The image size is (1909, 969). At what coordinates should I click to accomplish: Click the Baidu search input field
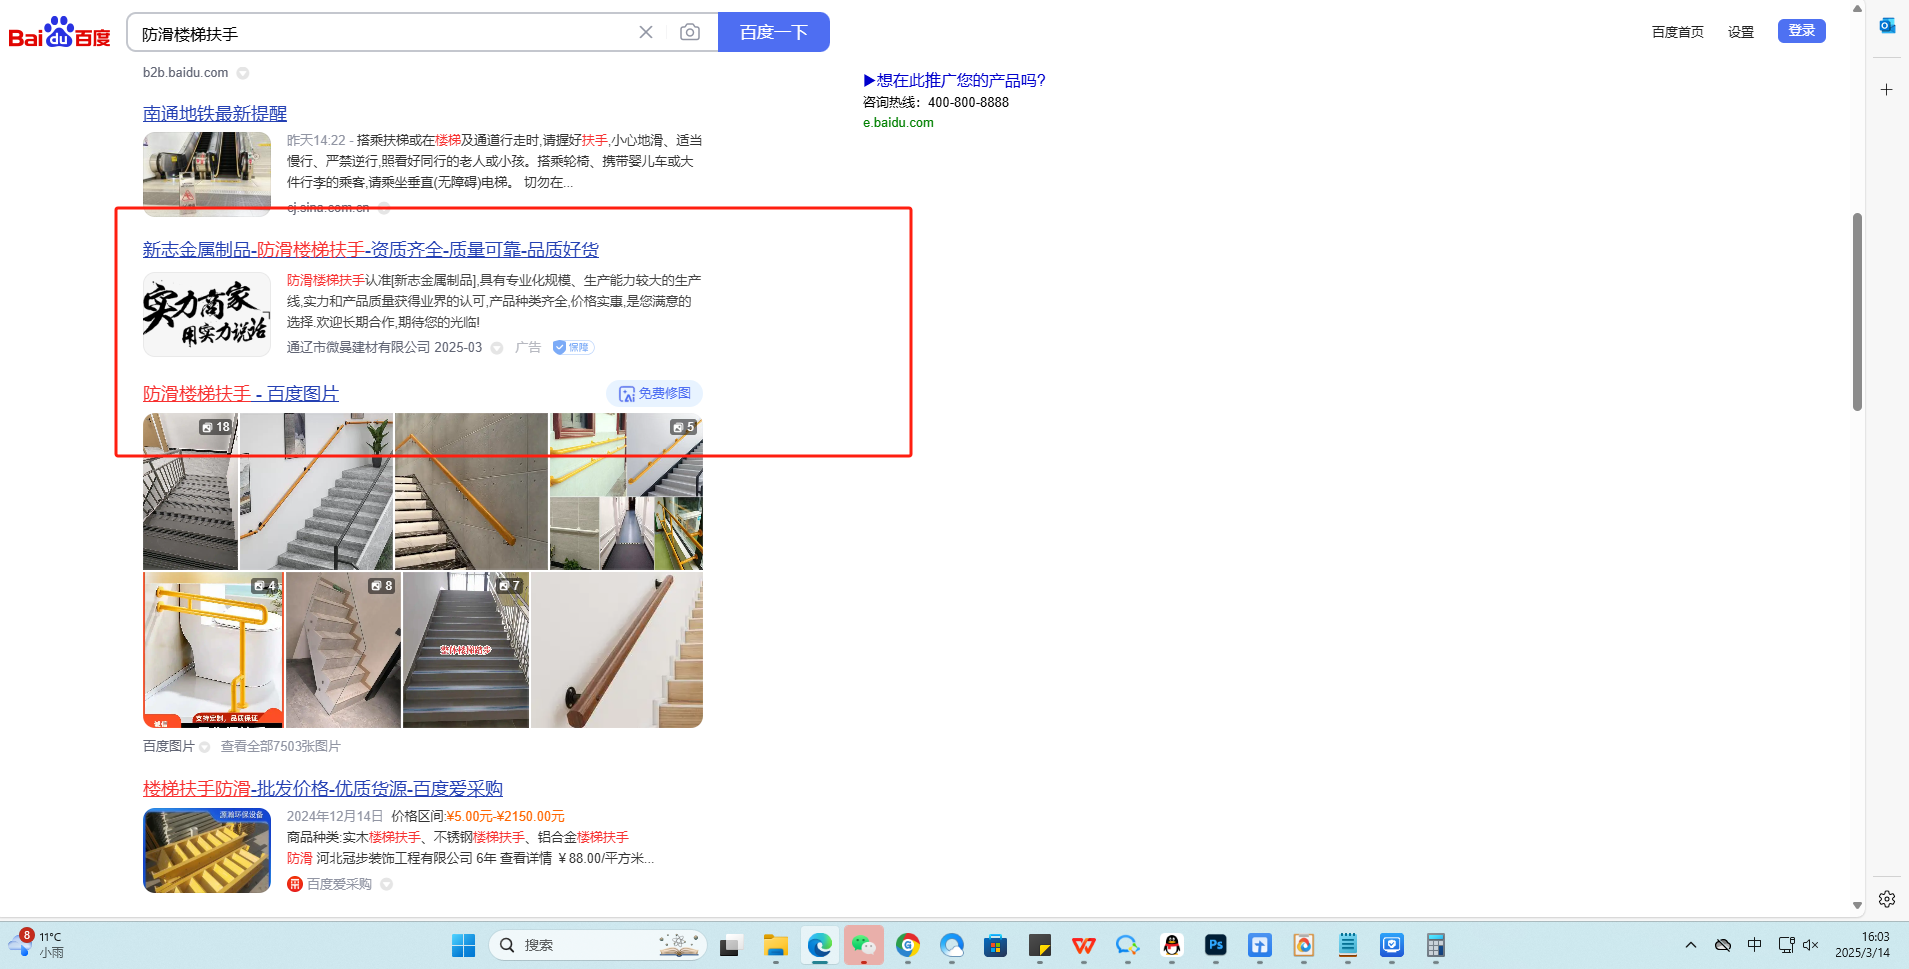pyautogui.click(x=385, y=32)
